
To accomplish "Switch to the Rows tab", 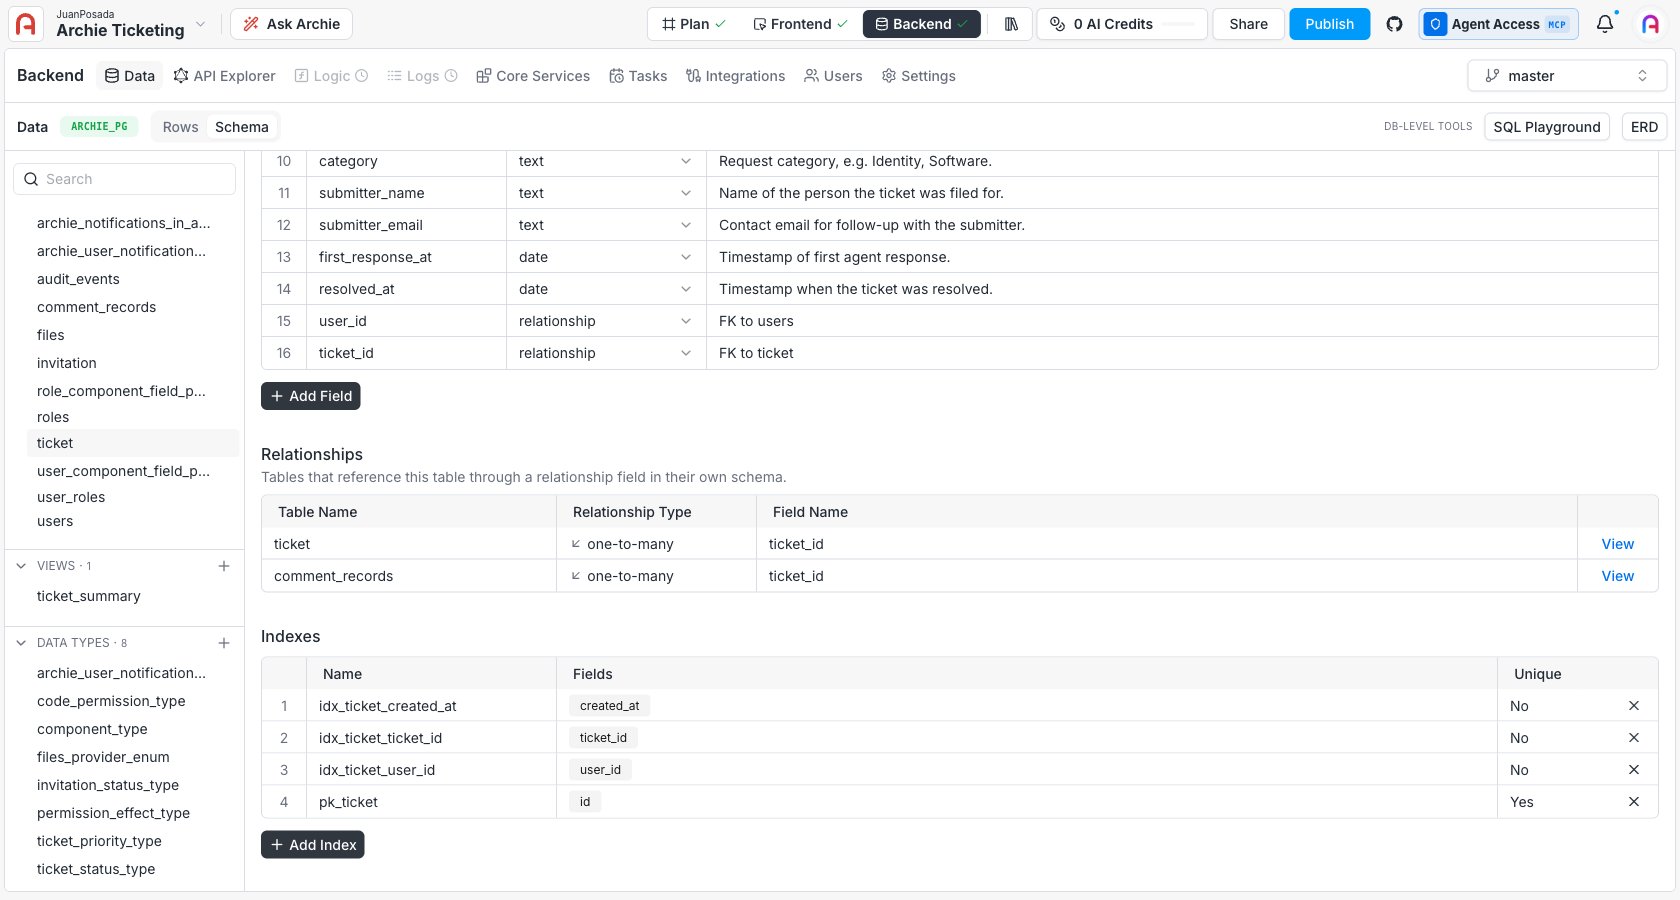I will pyautogui.click(x=180, y=127).
